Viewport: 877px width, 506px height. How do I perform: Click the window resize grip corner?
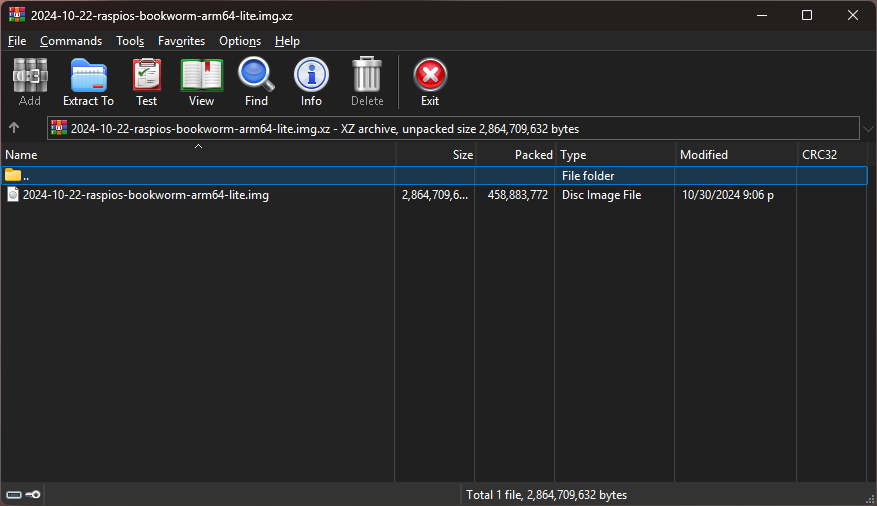pyautogui.click(x=870, y=499)
